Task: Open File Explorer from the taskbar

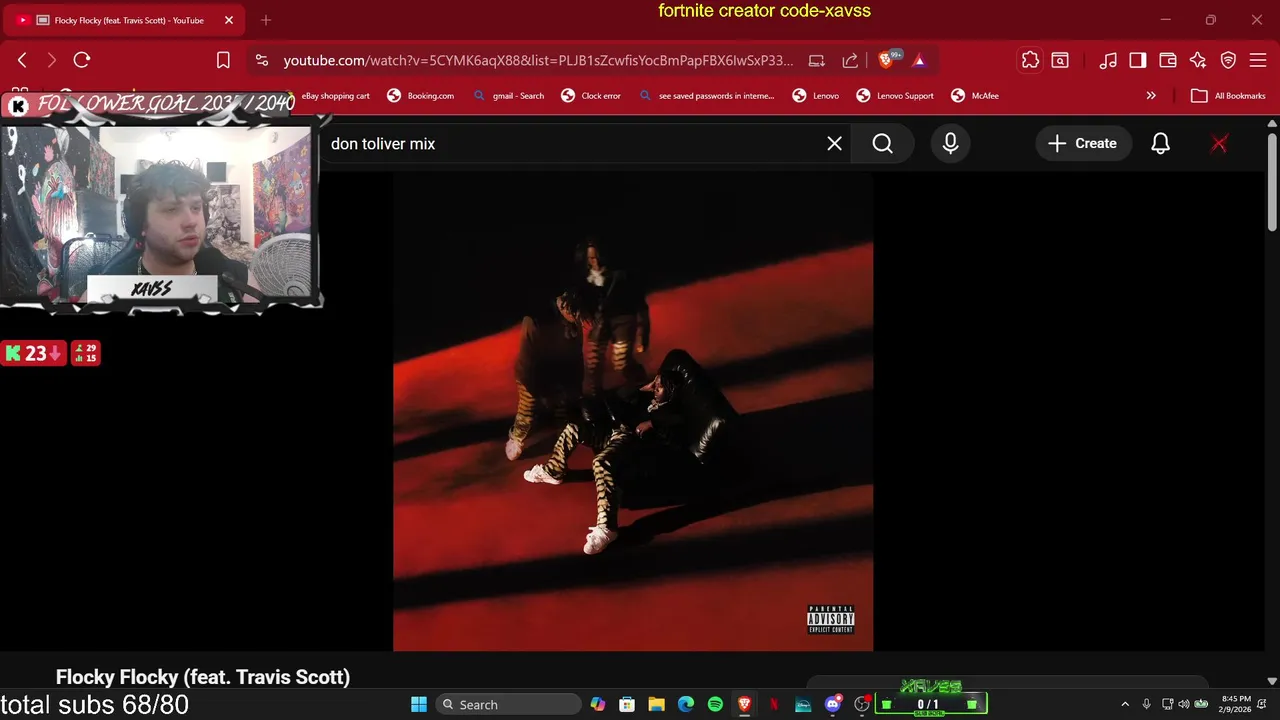Action: point(657,704)
